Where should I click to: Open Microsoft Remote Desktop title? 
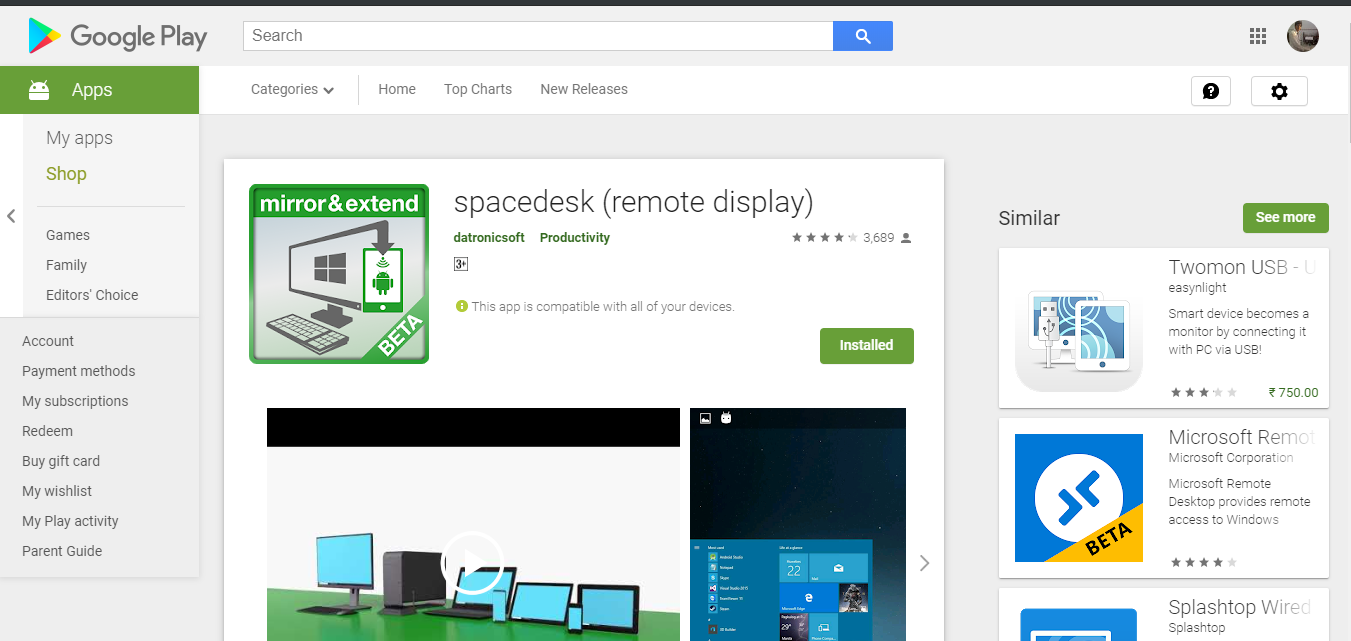(x=1242, y=437)
